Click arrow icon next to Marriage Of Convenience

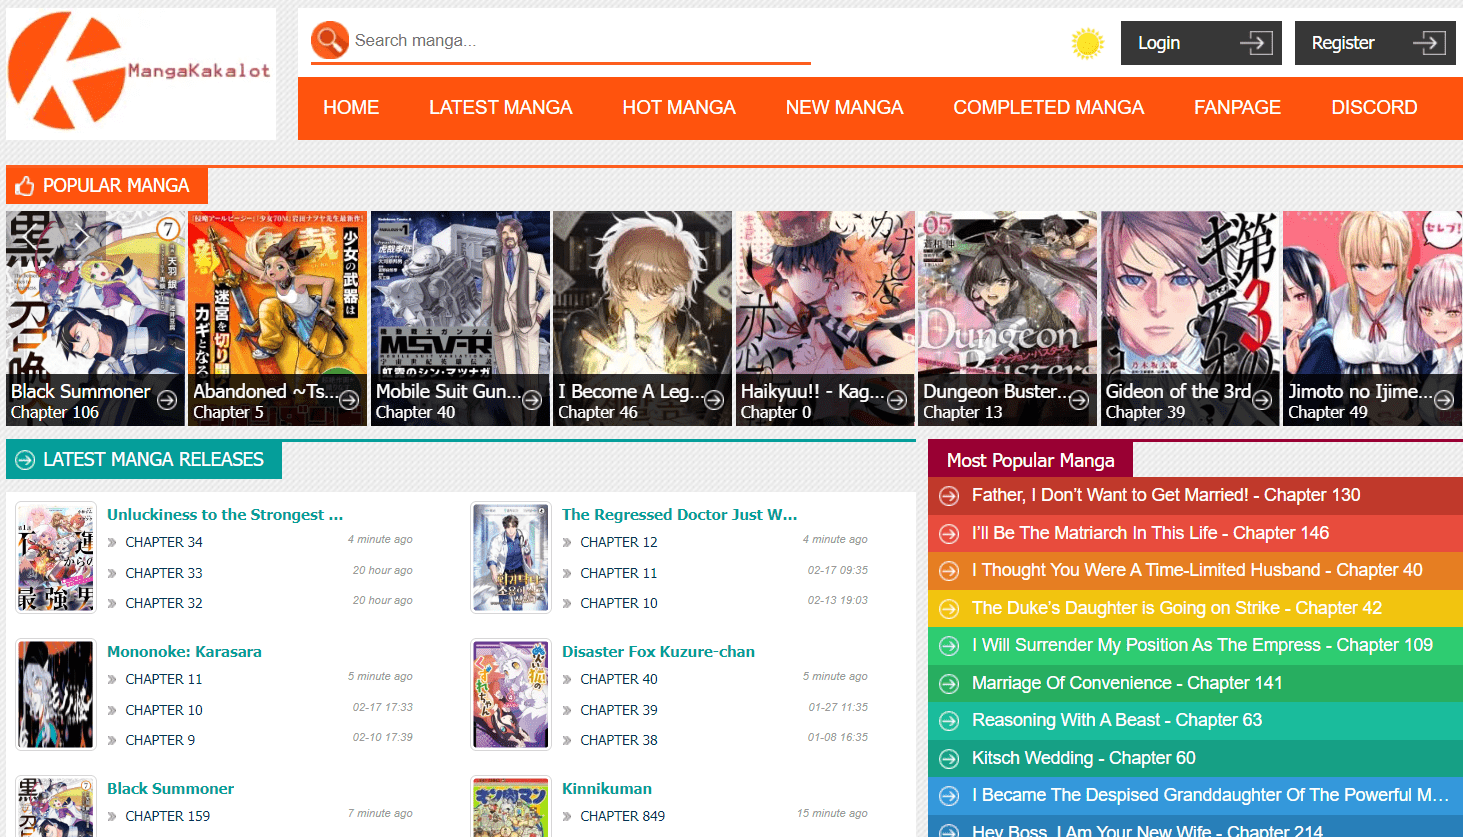949,684
